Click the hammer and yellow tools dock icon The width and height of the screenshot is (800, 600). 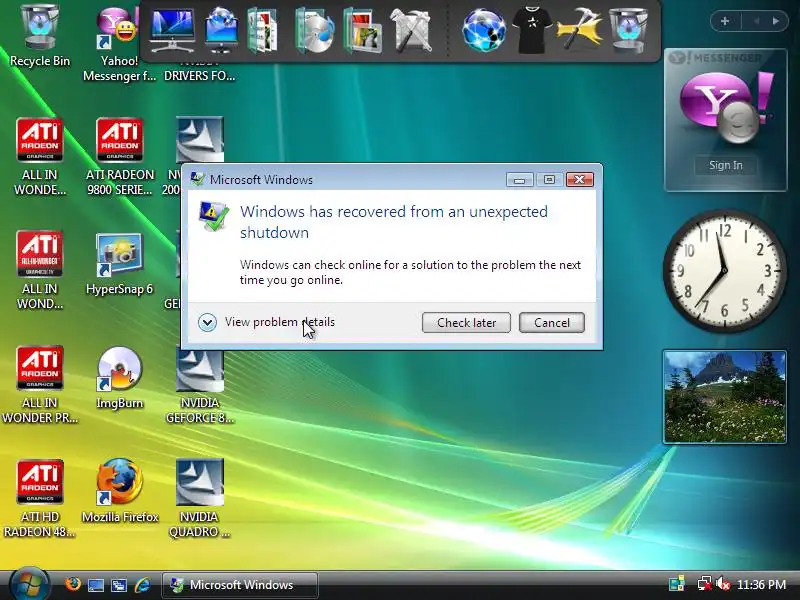pos(580,30)
